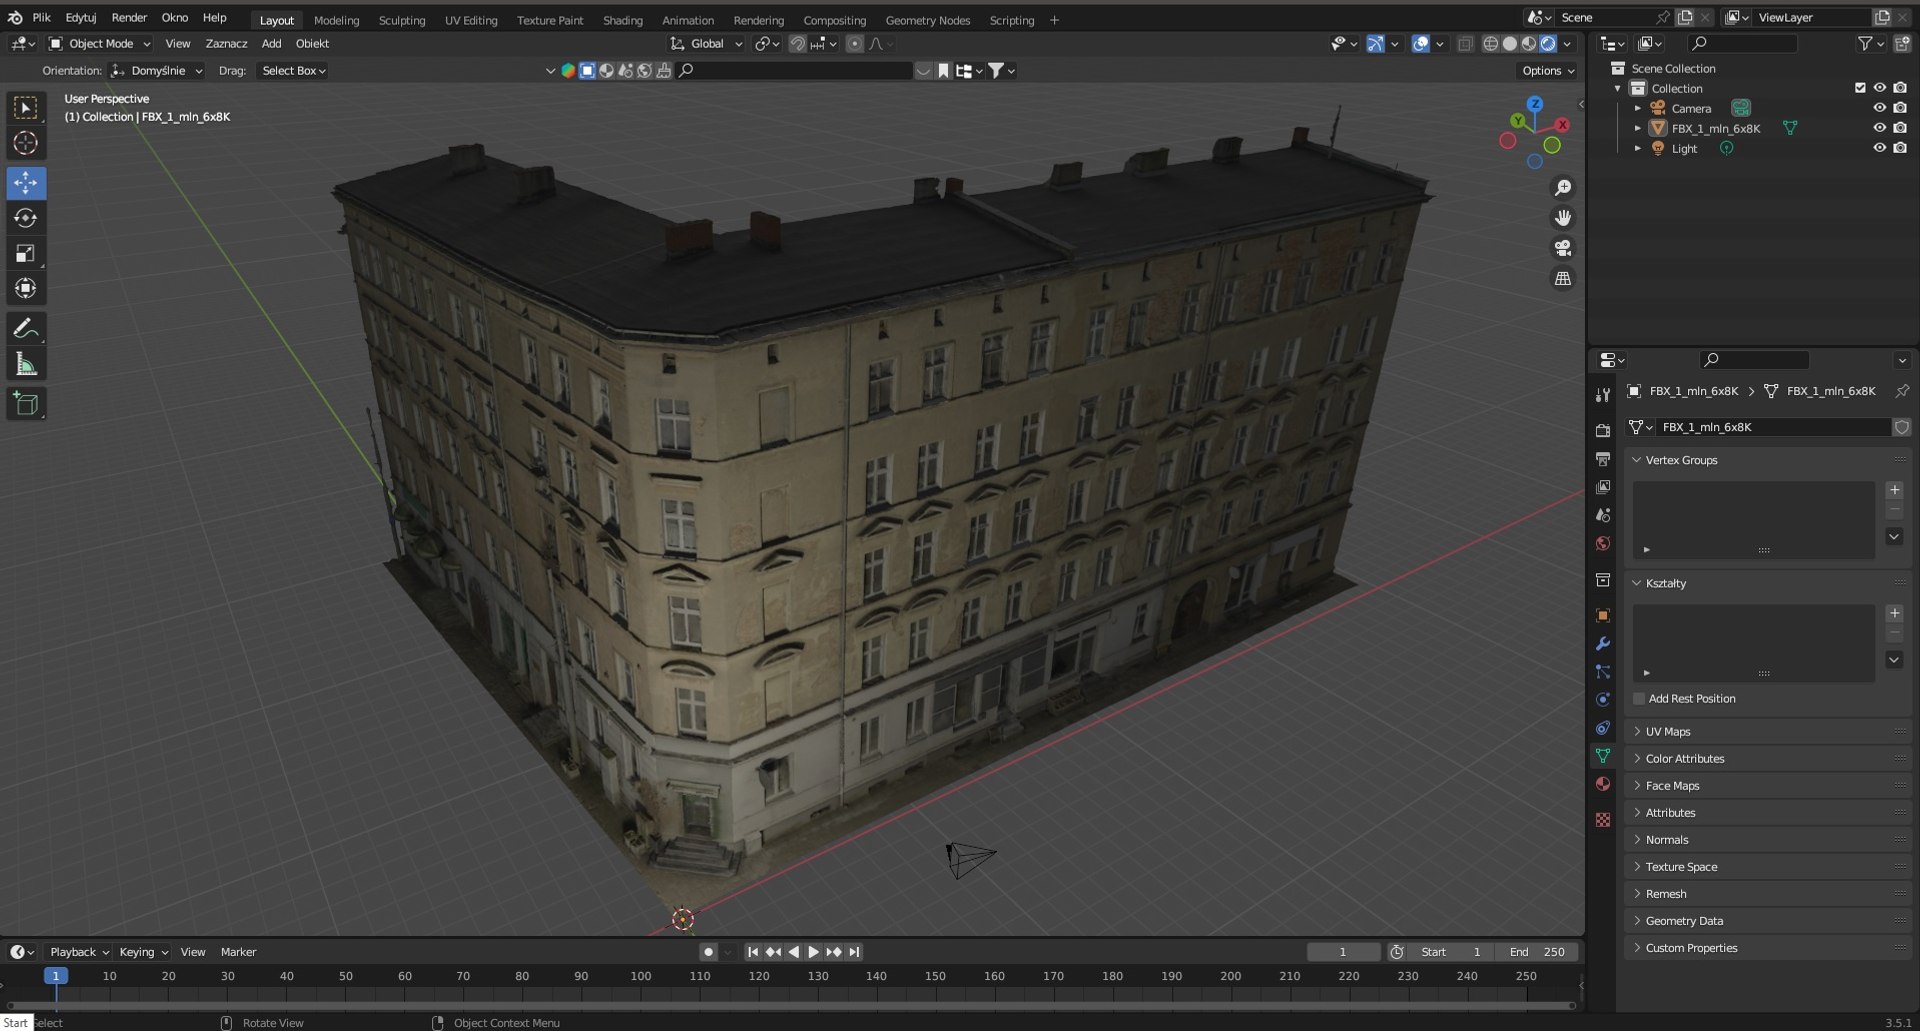1920x1031 pixels.
Task: Switch perspective/orthographic with the grid icon
Action: click(1562, 279)
